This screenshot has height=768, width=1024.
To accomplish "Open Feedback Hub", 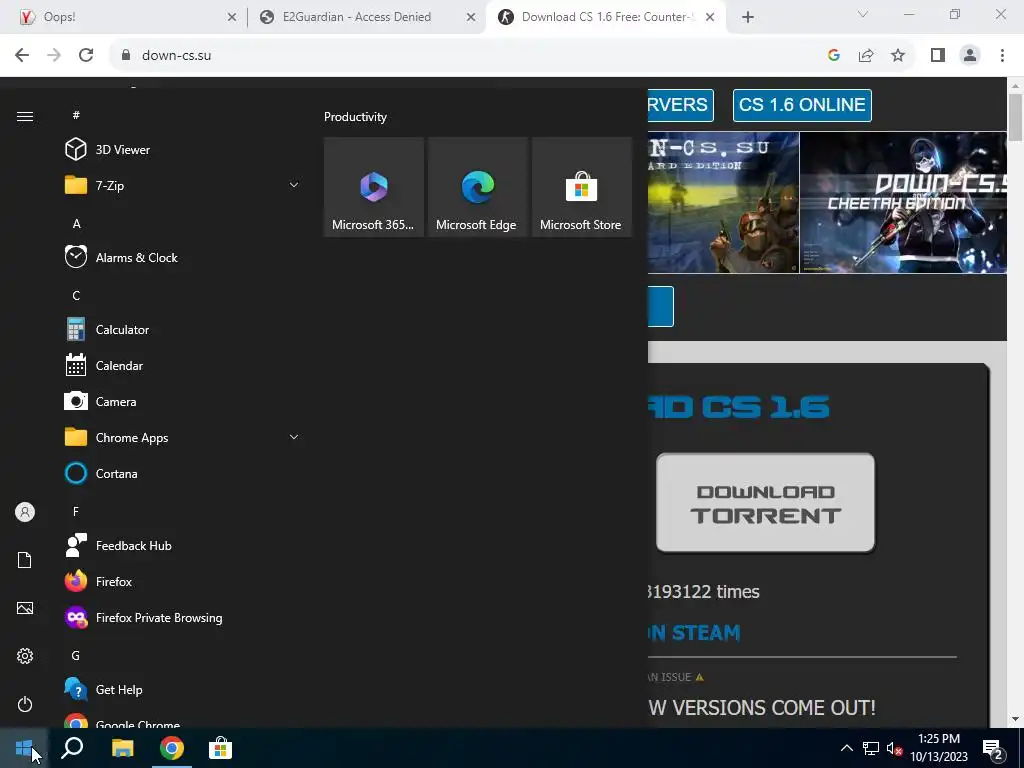I will (x=183, y=545).
